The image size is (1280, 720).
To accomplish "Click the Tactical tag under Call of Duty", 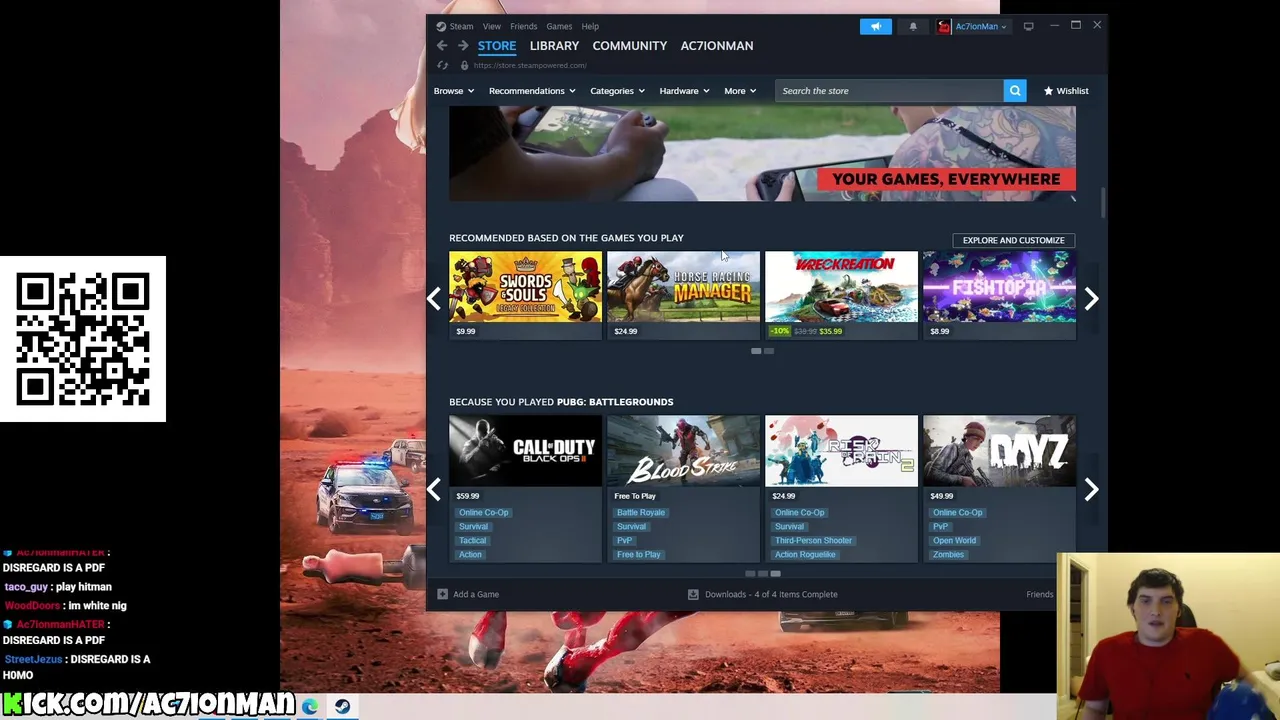I will (x=472, y=541).
